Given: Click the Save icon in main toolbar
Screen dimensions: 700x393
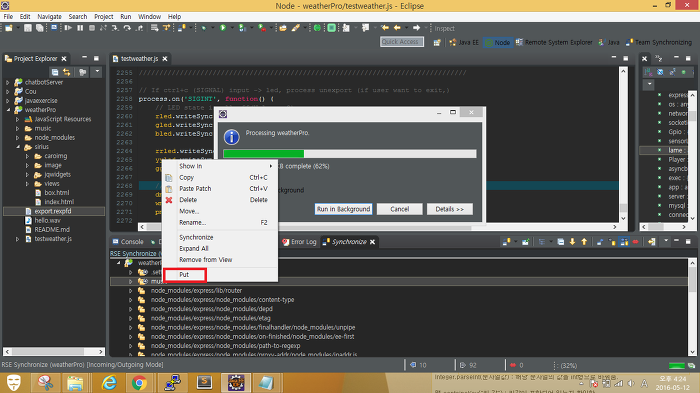Looking at the screenshot, I should (x=28, y=28).
